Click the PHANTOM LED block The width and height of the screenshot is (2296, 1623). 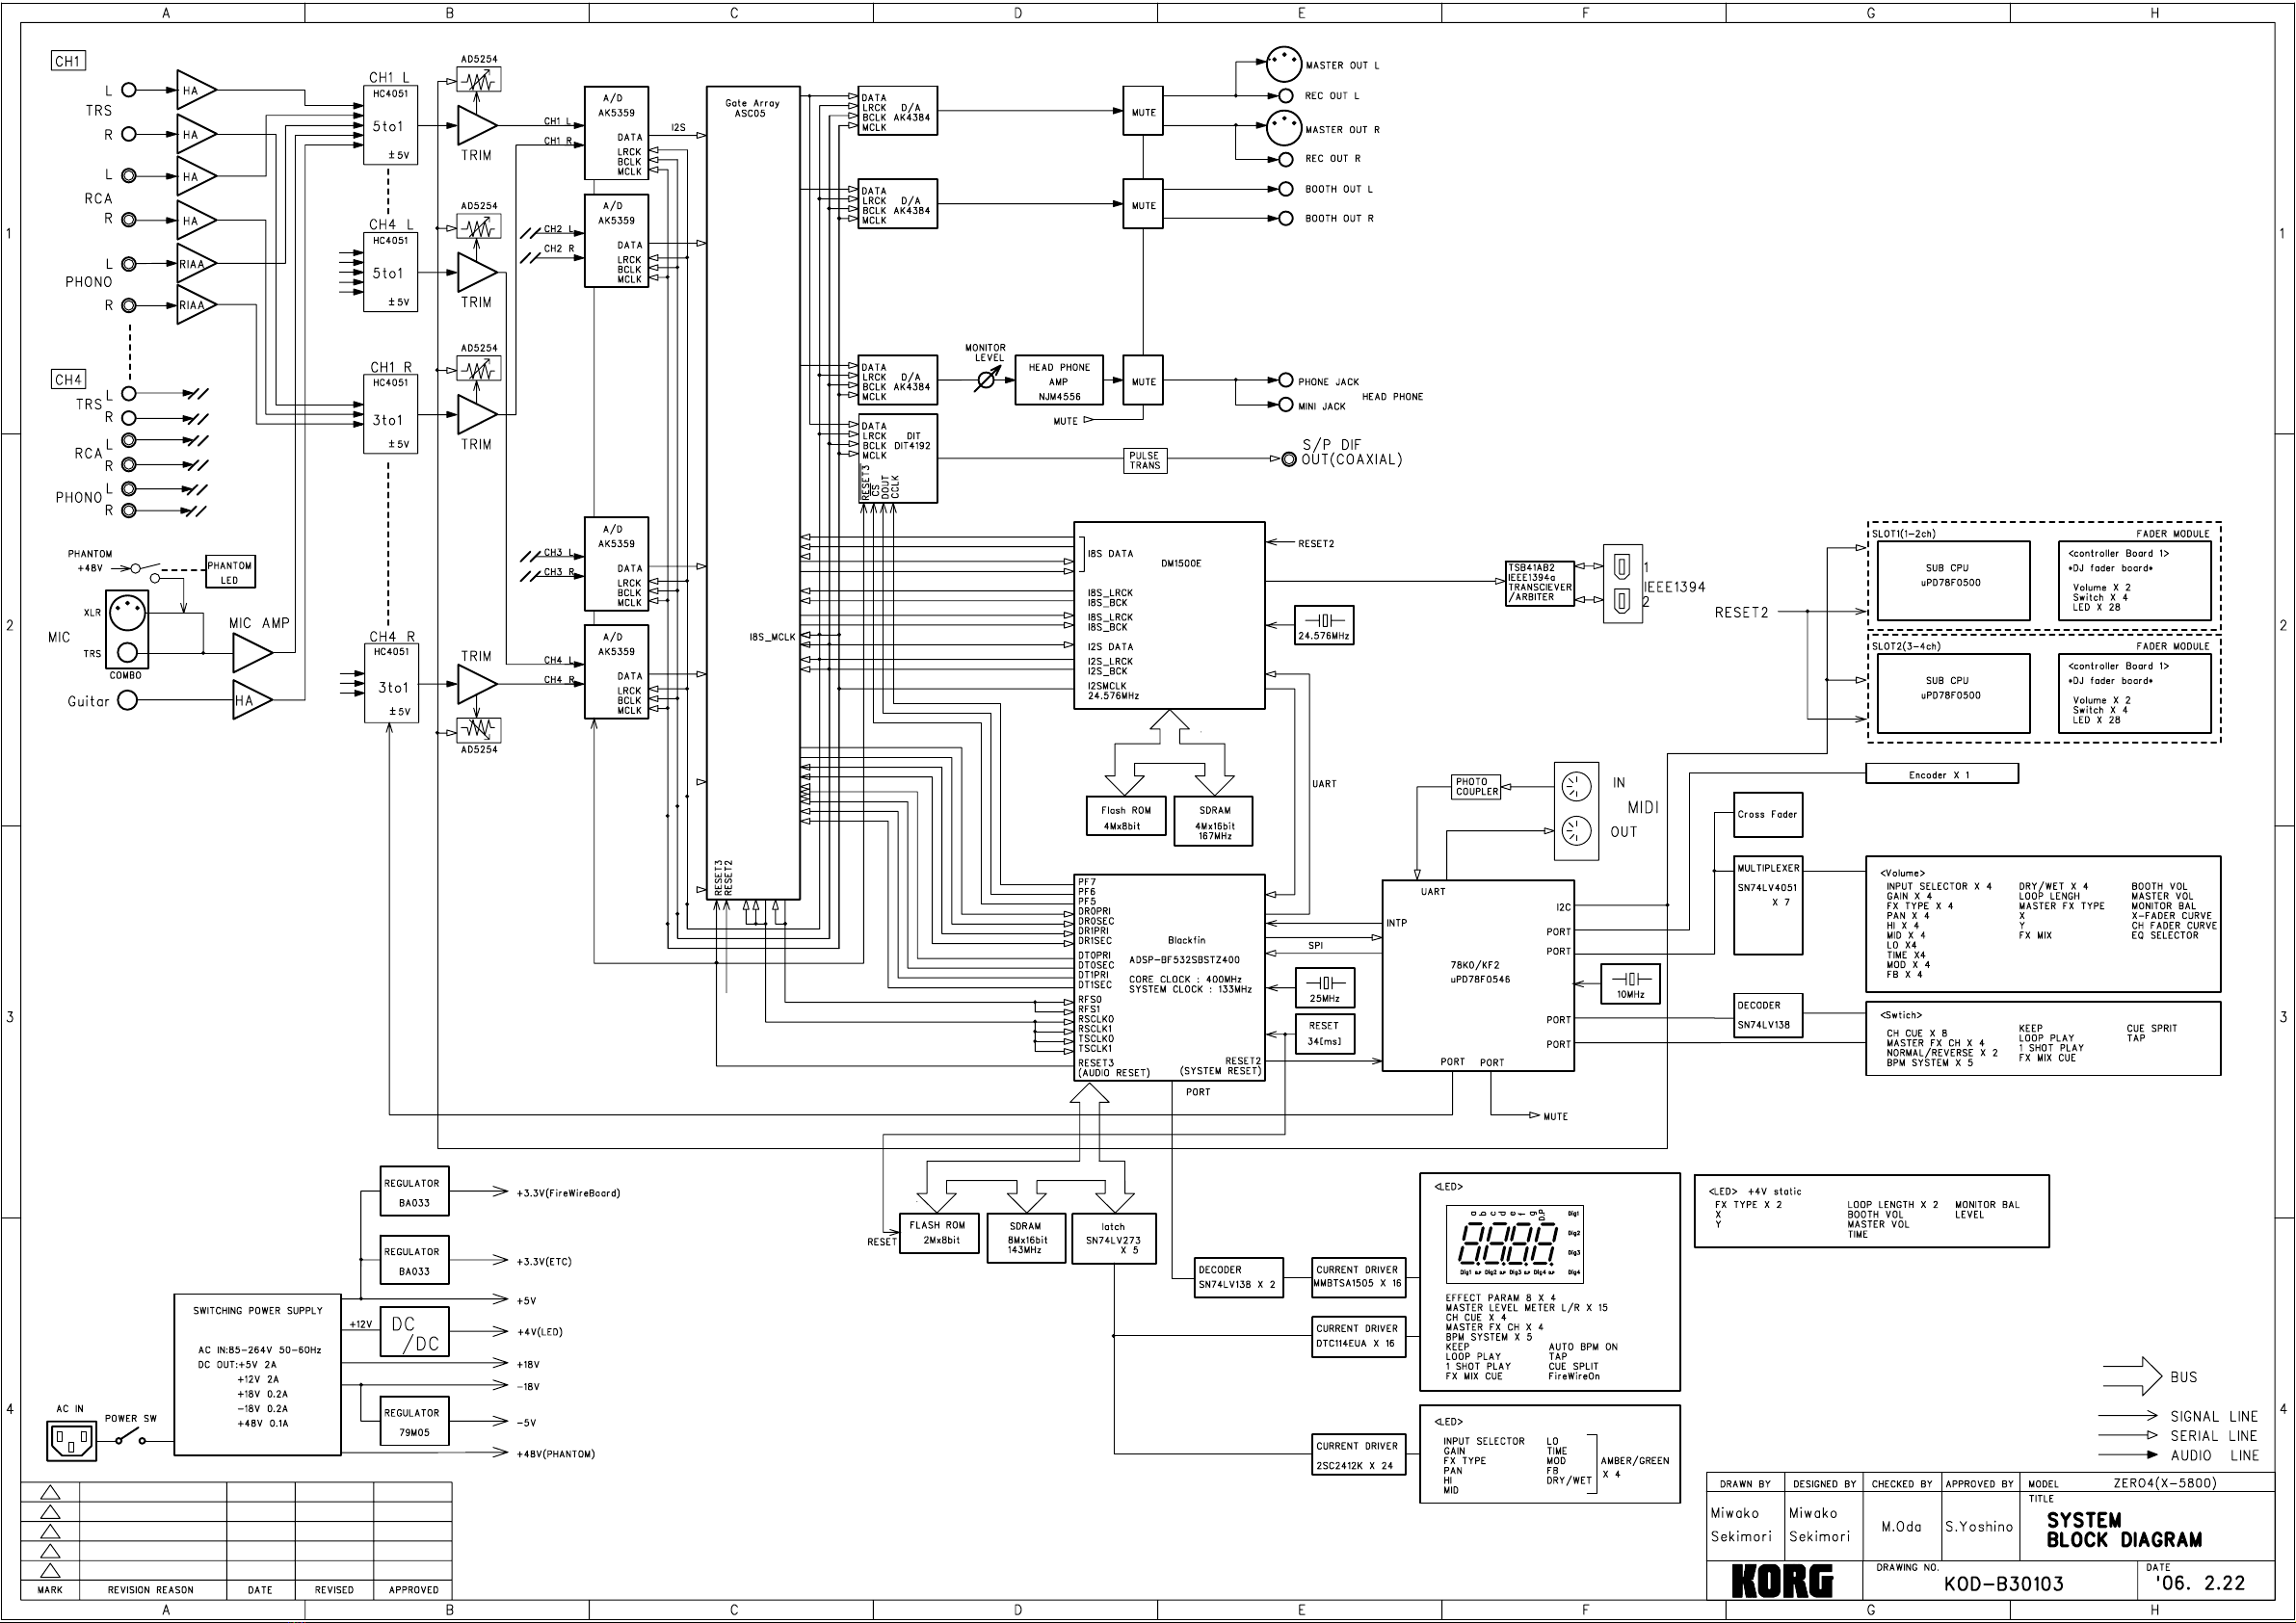(230, 572)
